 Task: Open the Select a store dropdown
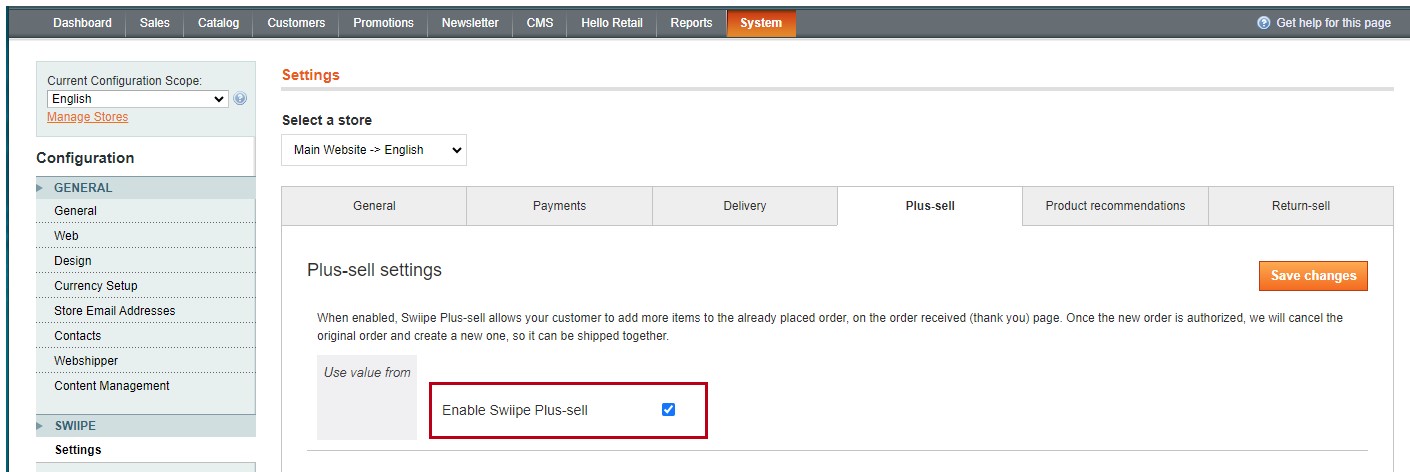374,150
